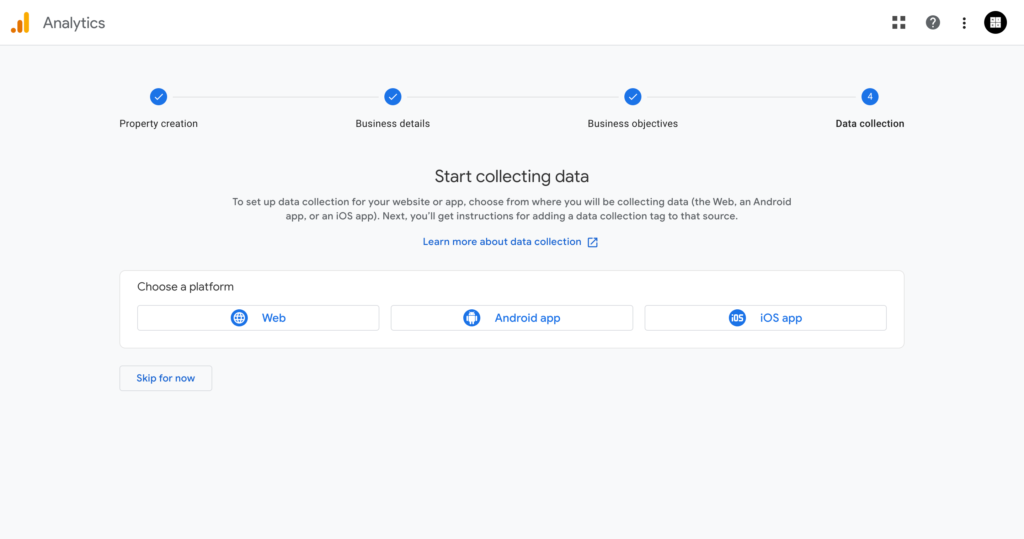Go to the Property creation step checkmark
The width and height of the screenshot is (1024, 539).
tap(158, 97)
